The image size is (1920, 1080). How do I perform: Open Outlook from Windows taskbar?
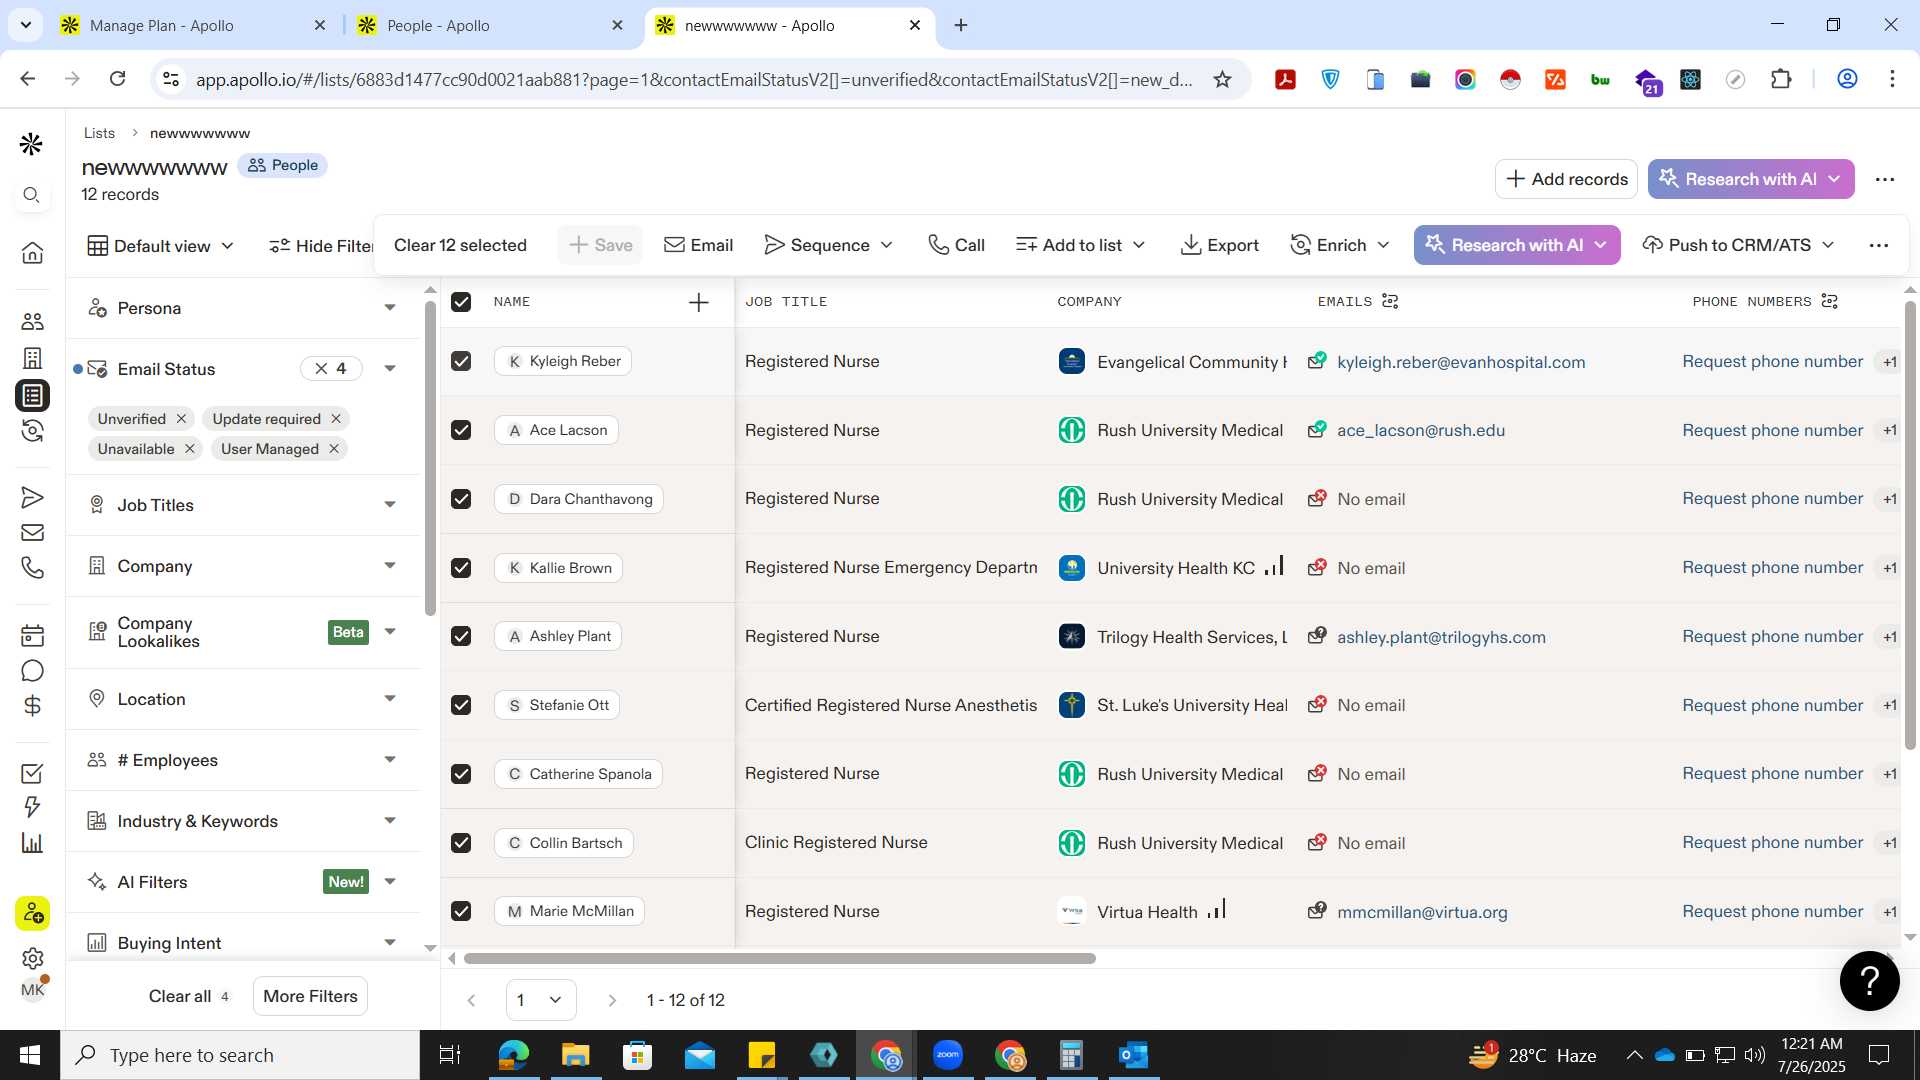point(1133,1055)
